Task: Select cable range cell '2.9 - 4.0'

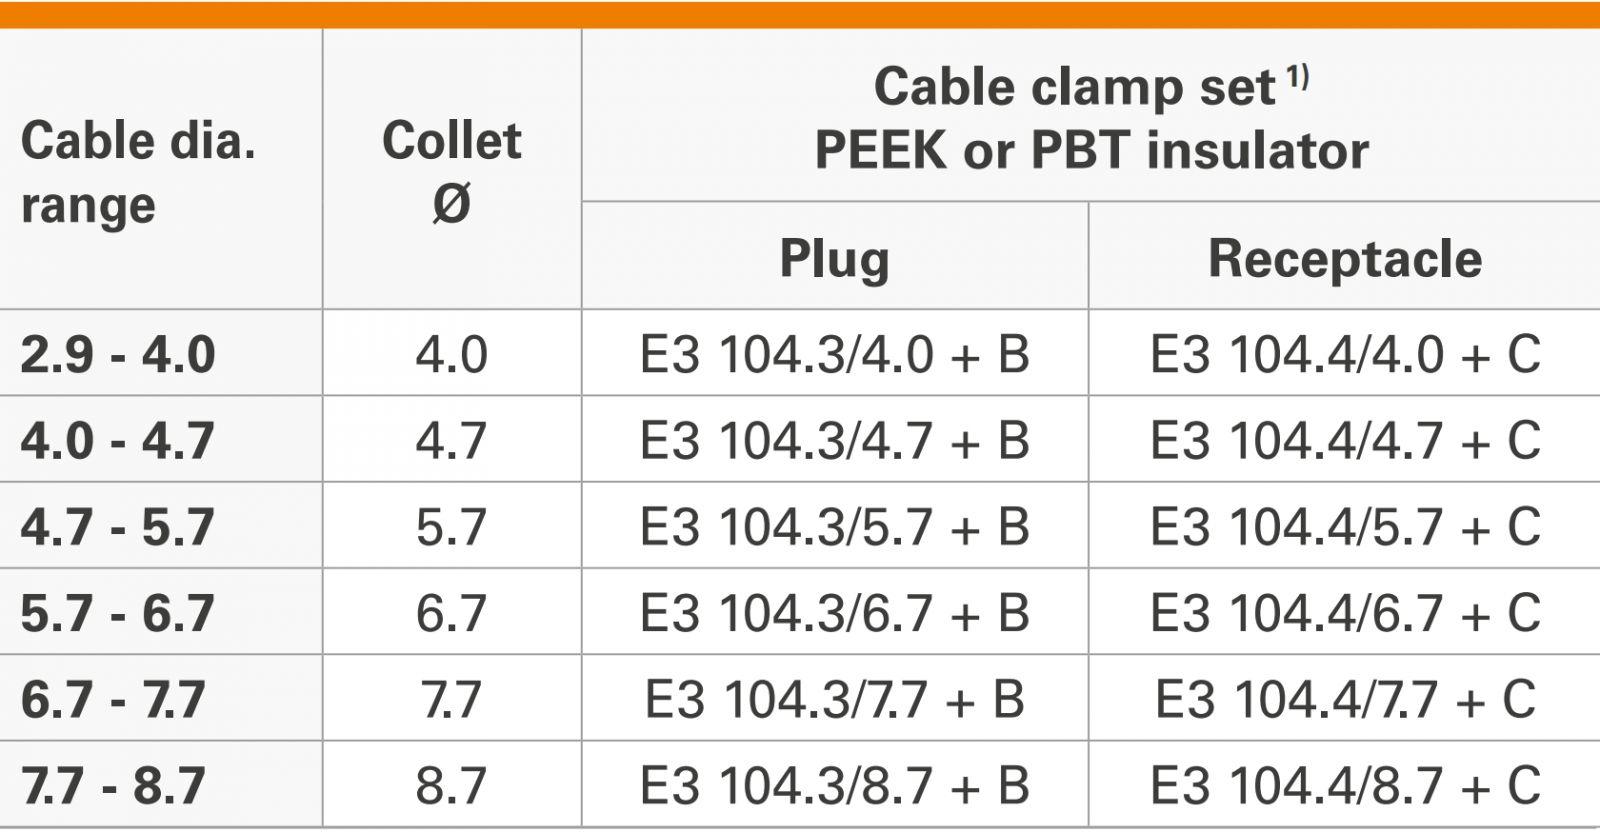Action: (118, 354)
